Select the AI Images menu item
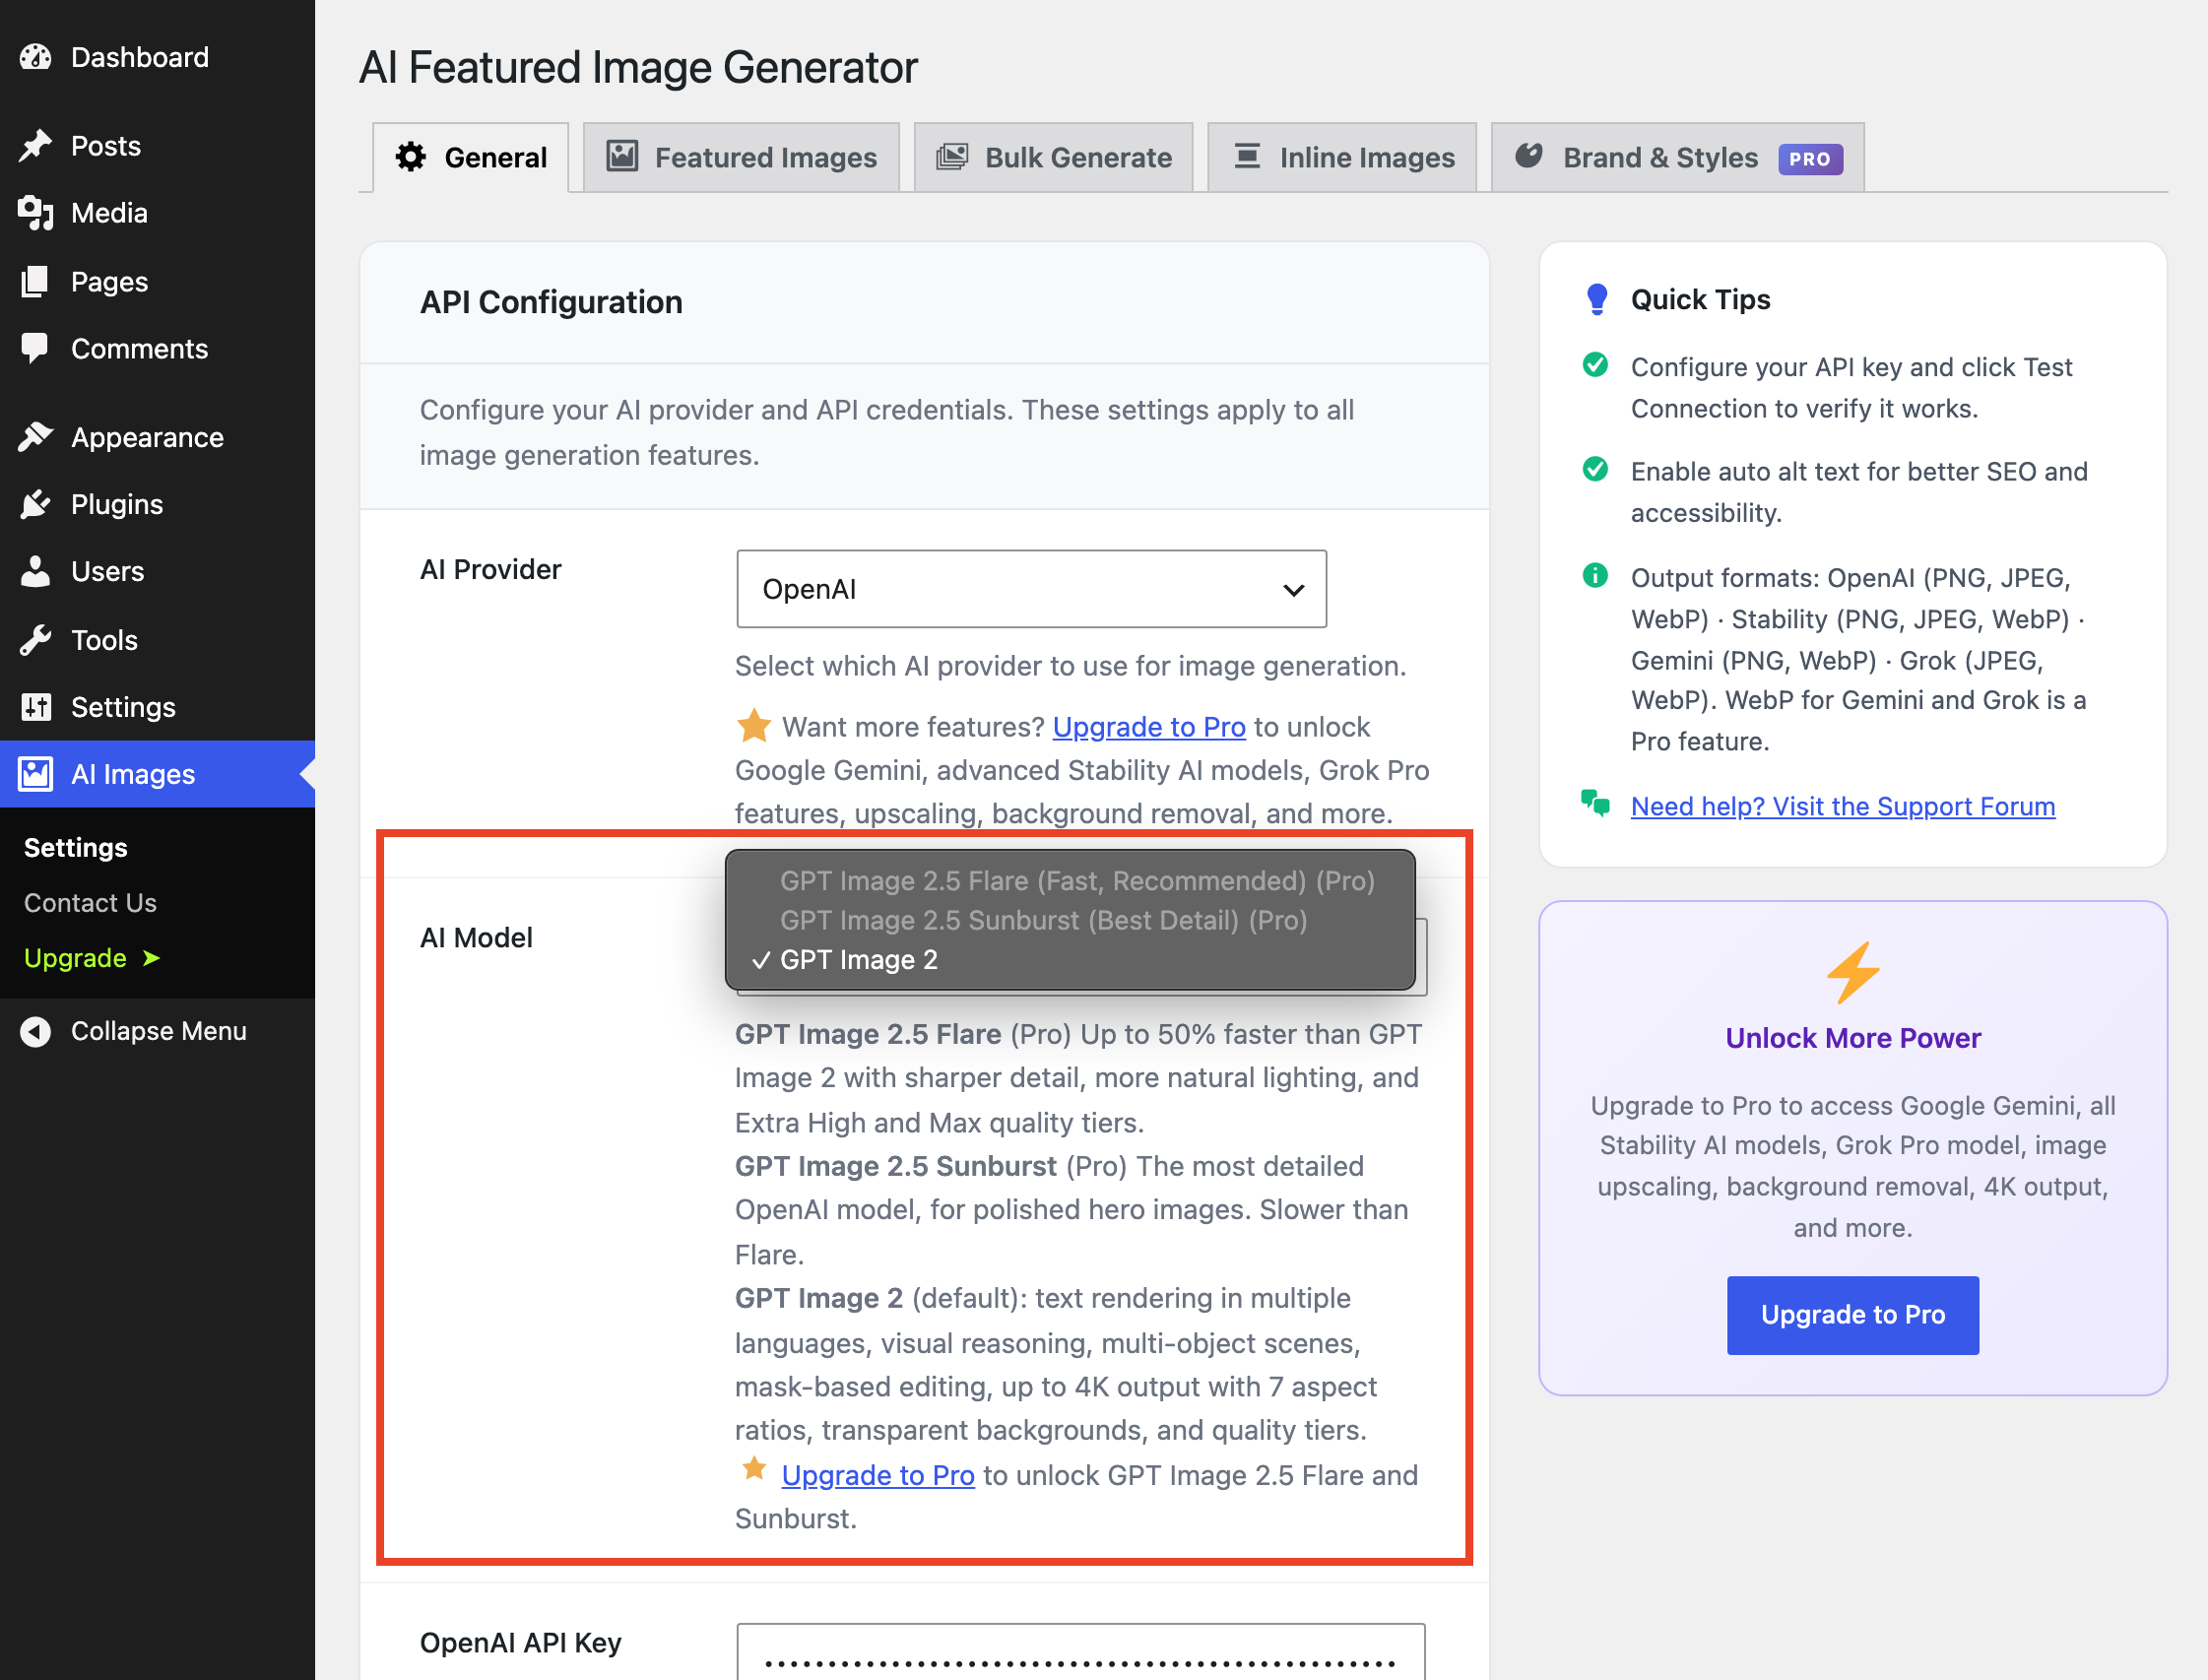This screenshot has height=1680, width=2208. pyautogui.click(x=157, y=774)
